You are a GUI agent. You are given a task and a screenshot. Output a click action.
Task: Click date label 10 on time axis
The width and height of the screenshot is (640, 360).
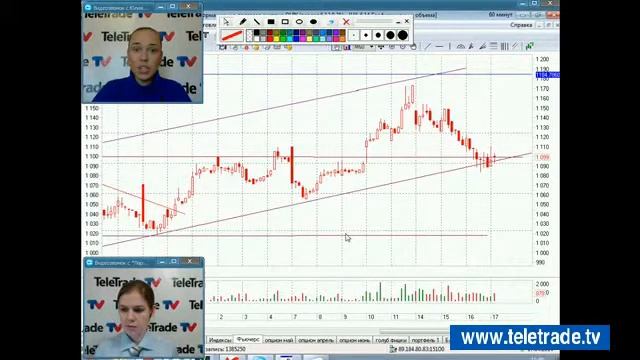371,317
